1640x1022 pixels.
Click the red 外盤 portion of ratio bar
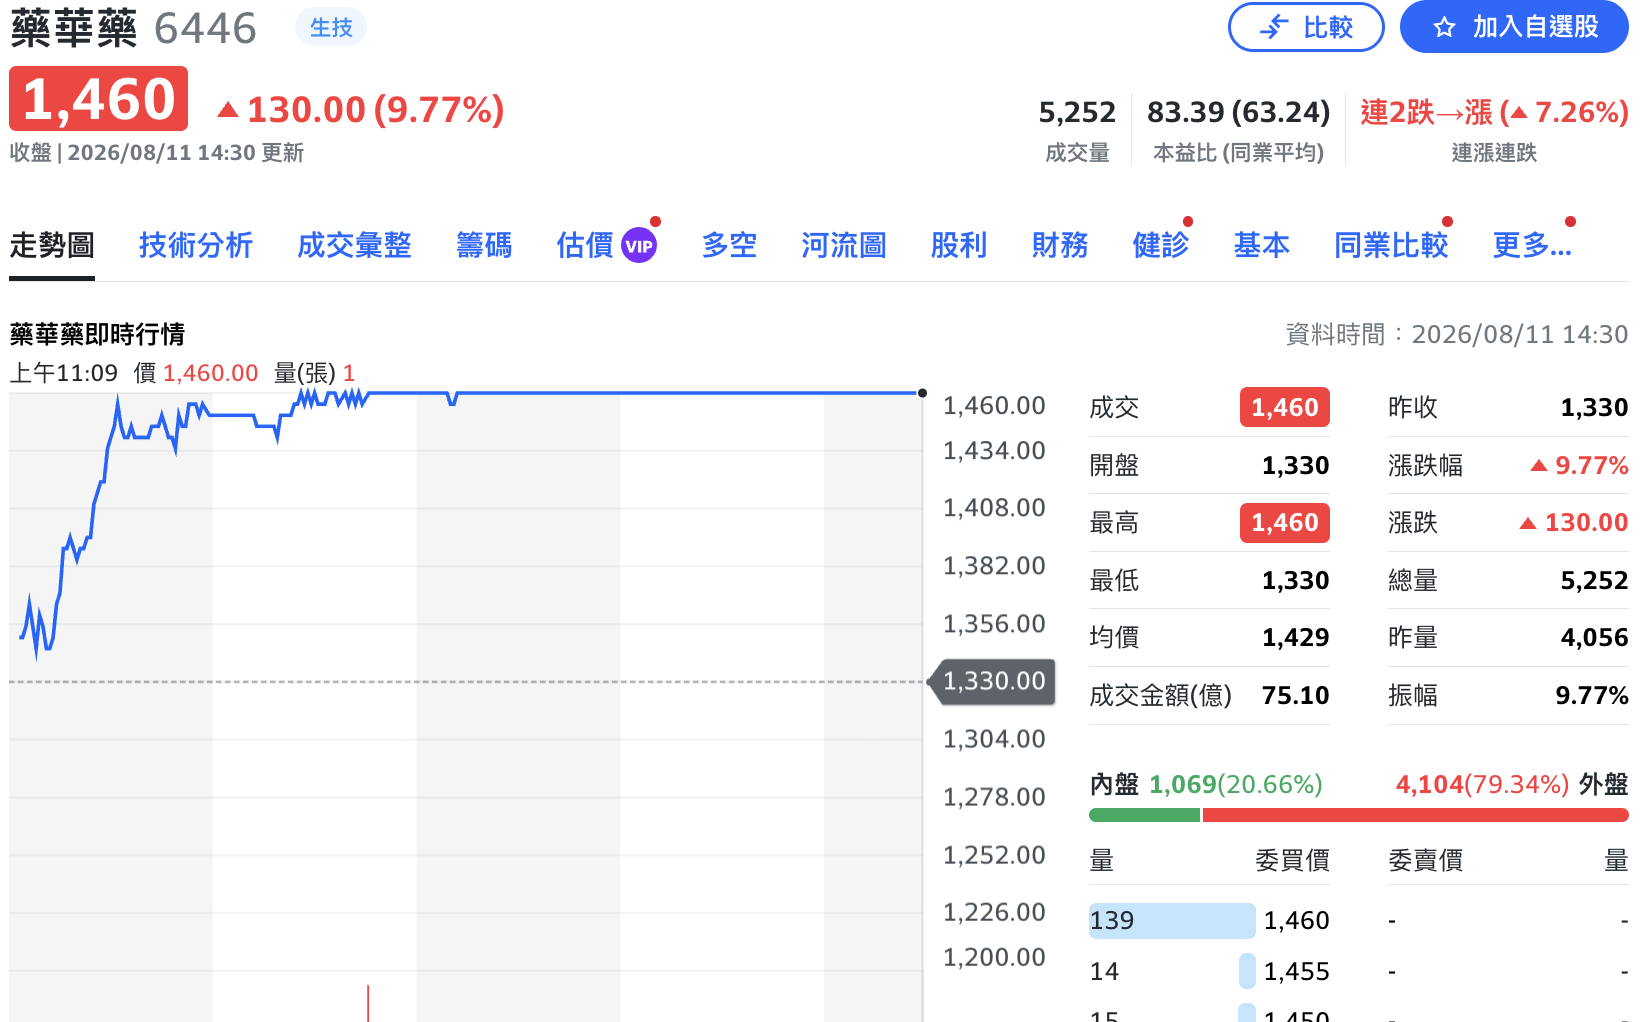tap(1416, 815)
